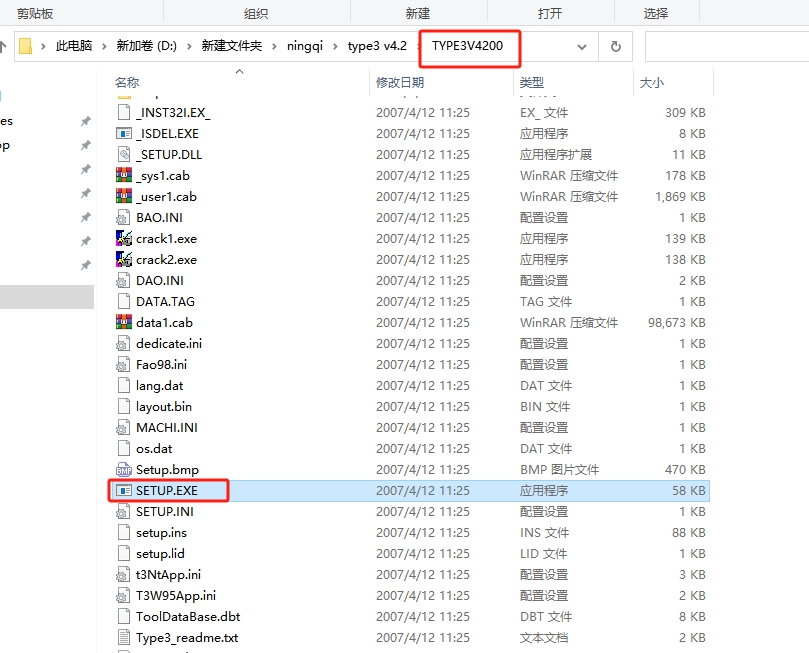The image size is (809, 653).
Task: Open the address bar history dropdown arrow
Action: (582, 46)
